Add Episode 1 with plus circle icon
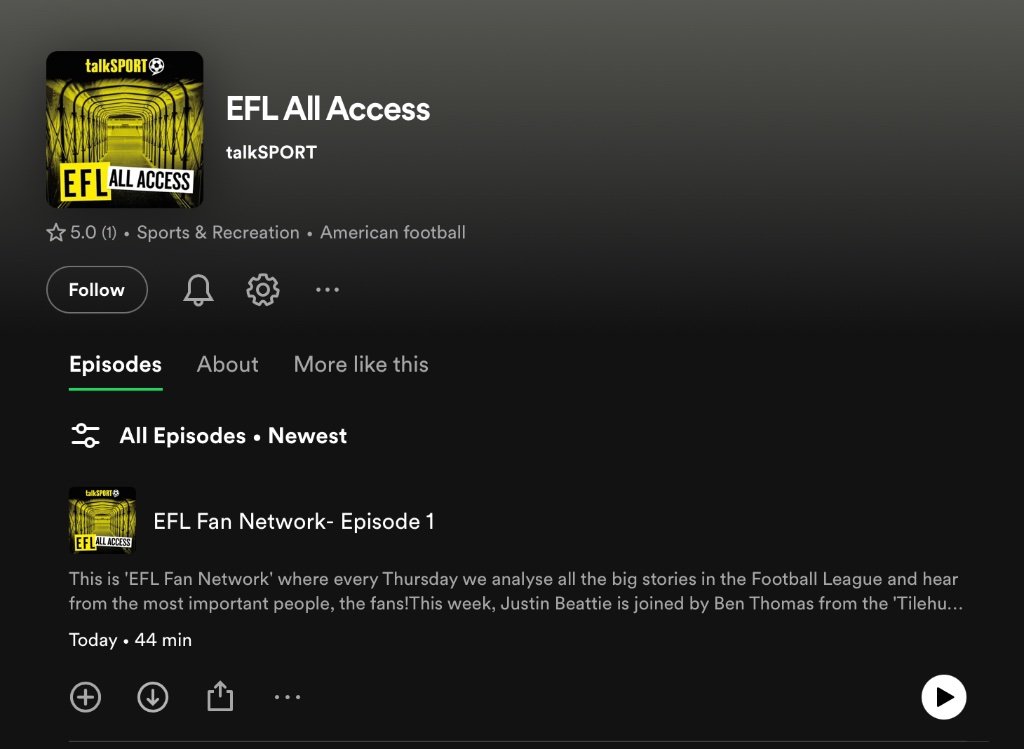1024x749 pixels. pos(86,697)
